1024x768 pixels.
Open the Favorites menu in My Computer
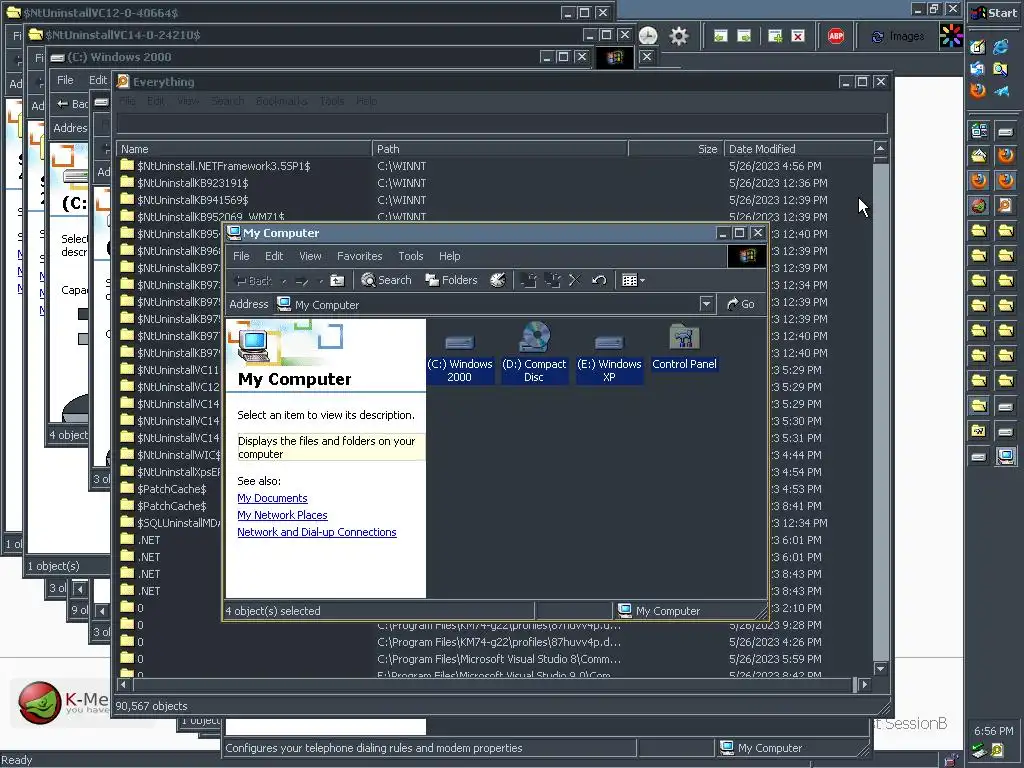pos(359,256)
